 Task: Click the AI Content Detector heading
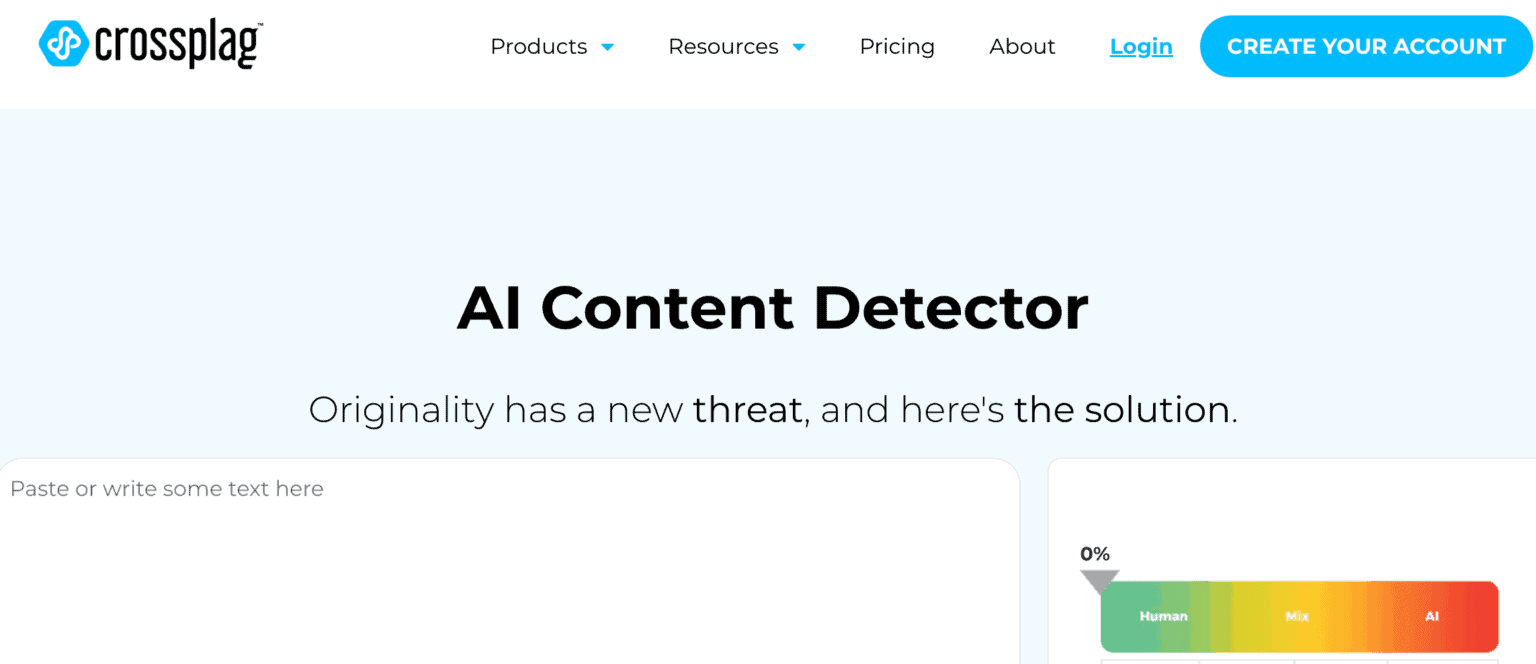pyautogui.click(x=772, y=308)
